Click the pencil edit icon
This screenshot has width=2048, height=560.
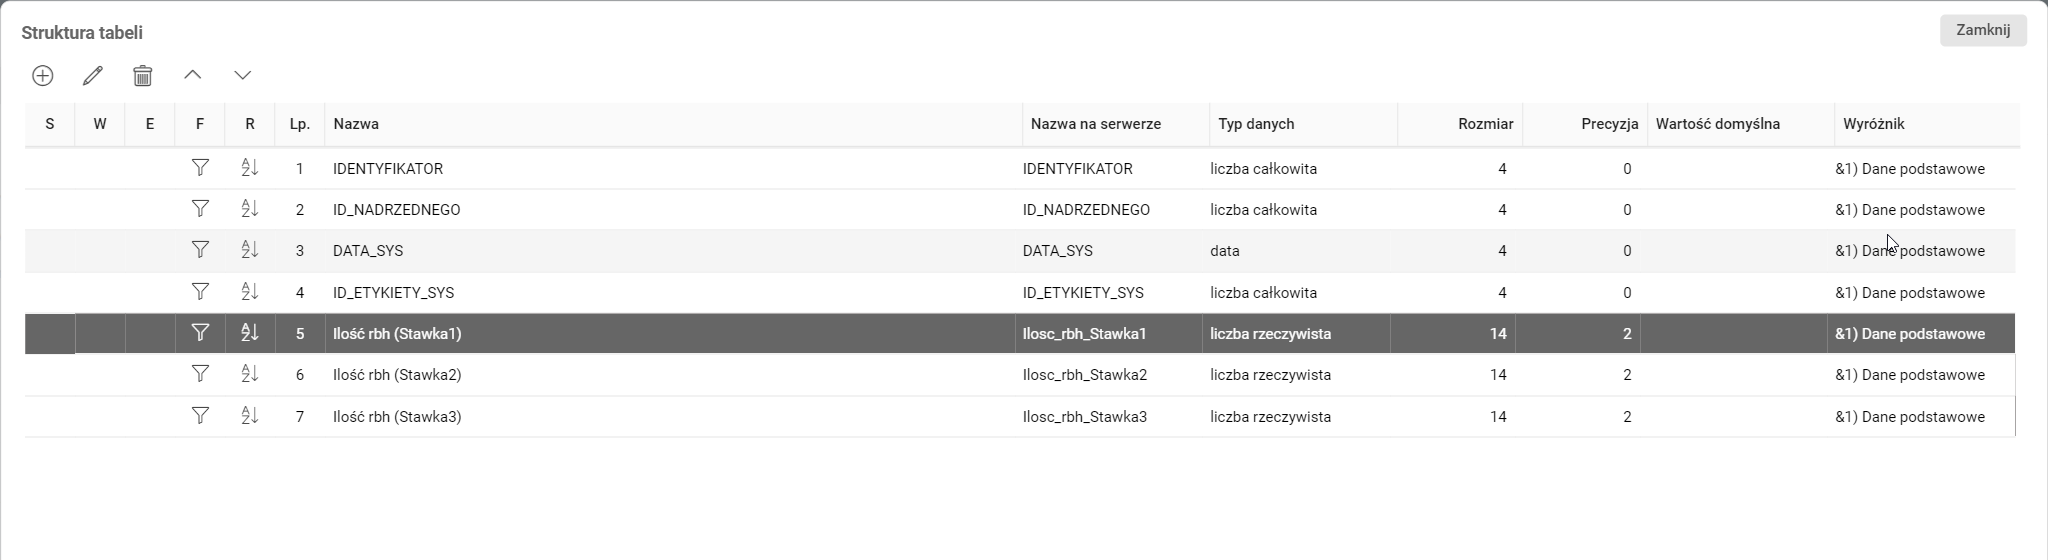click(x=93, y=76)
